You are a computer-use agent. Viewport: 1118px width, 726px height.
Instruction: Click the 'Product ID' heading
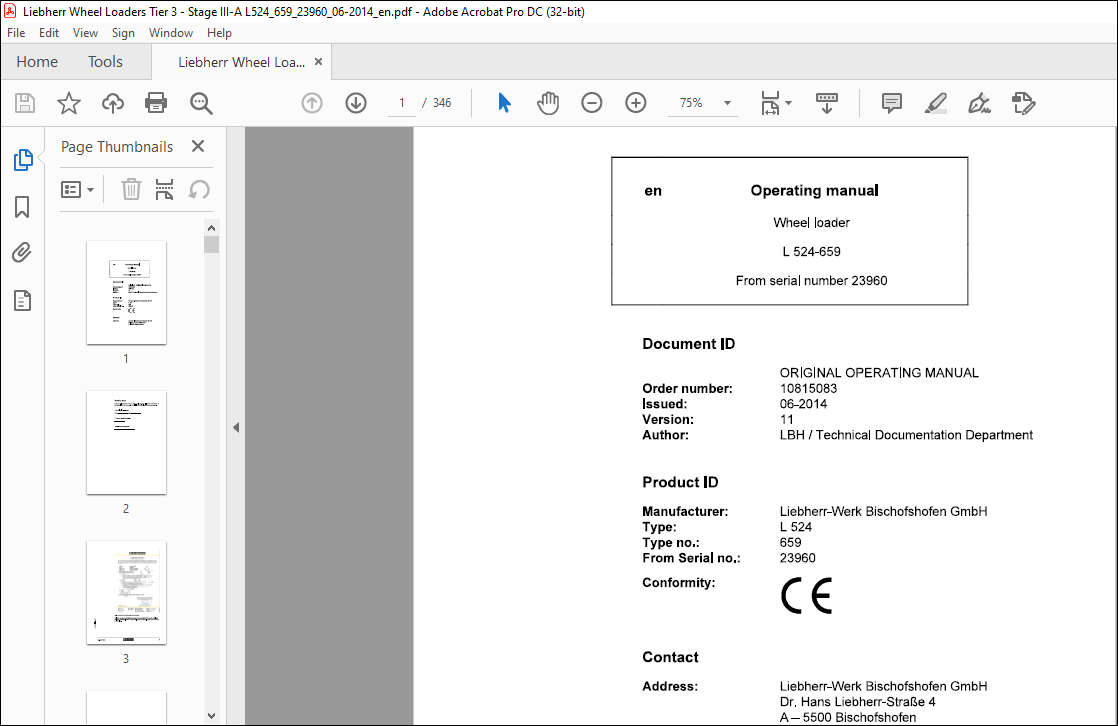coord(680,482)
